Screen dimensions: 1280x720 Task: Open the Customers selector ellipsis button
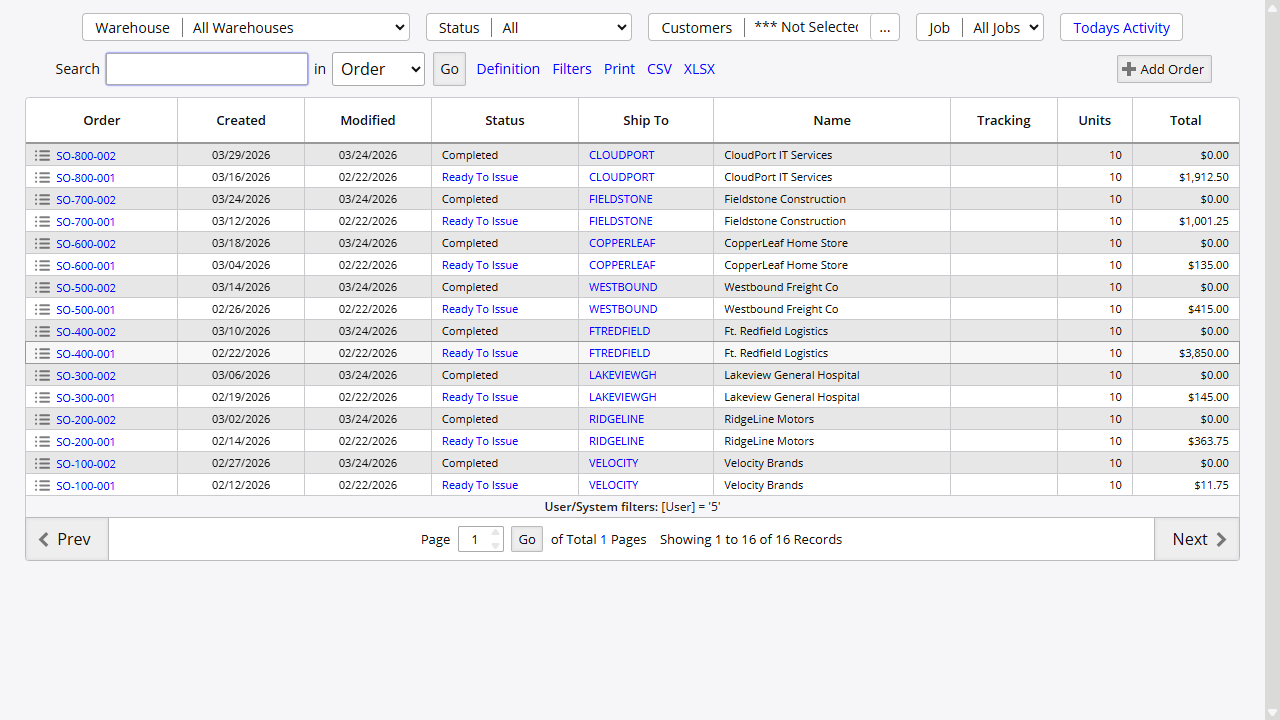(885, 27)
